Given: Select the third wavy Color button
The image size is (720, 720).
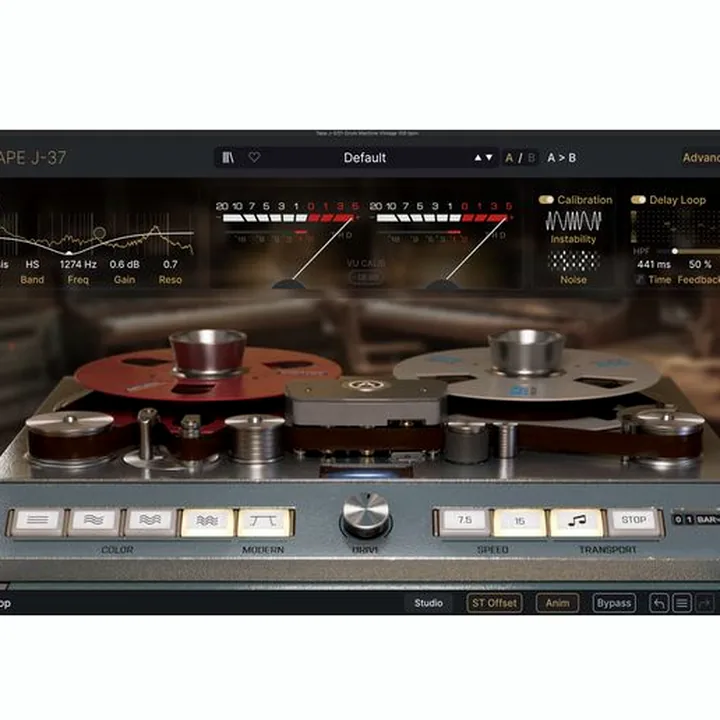Looking at the screenshot, I should click(150, 521).
